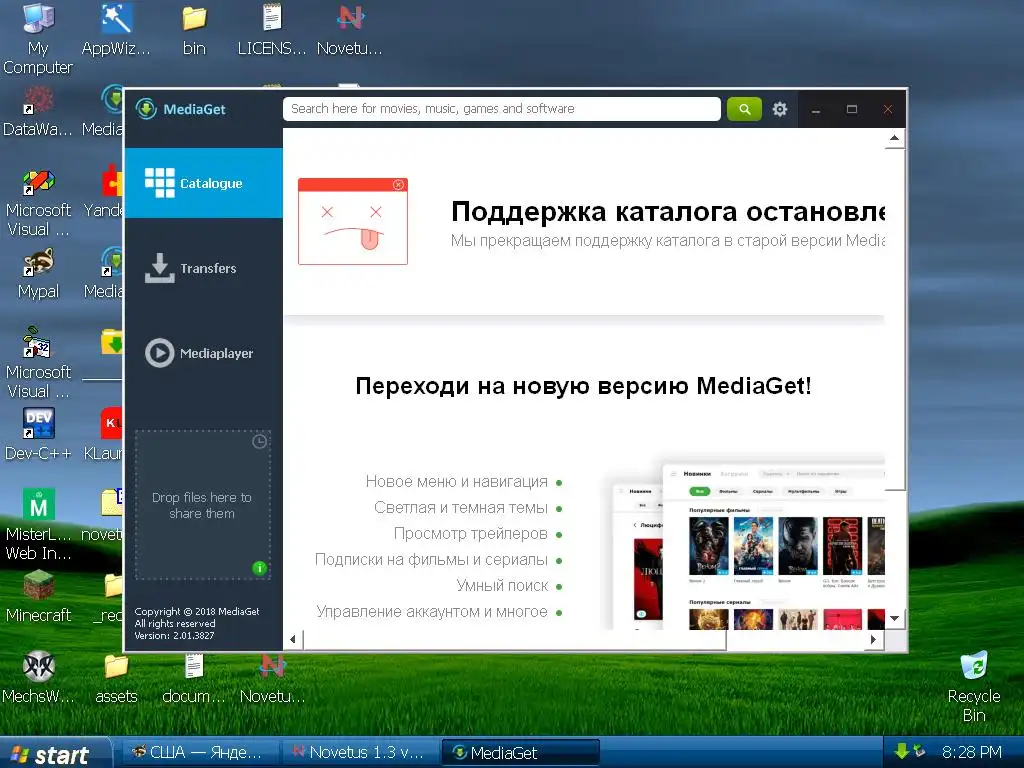
Task: Select the Recycle Bin icon
Action: point(974,686)
